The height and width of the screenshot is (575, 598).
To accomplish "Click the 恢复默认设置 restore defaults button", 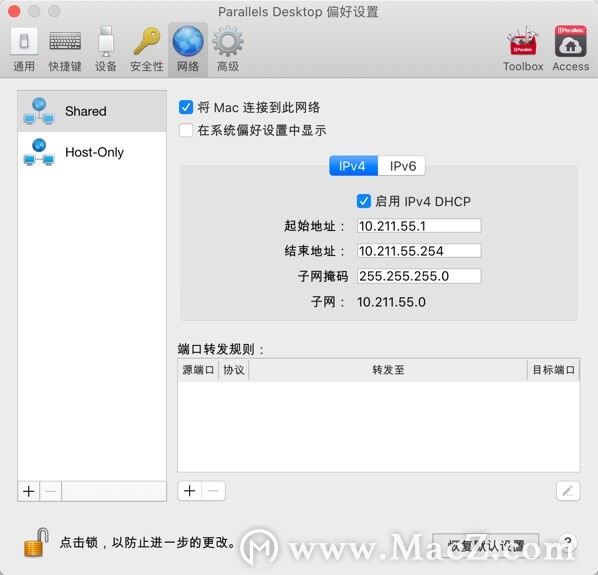I will pos(485,546).
